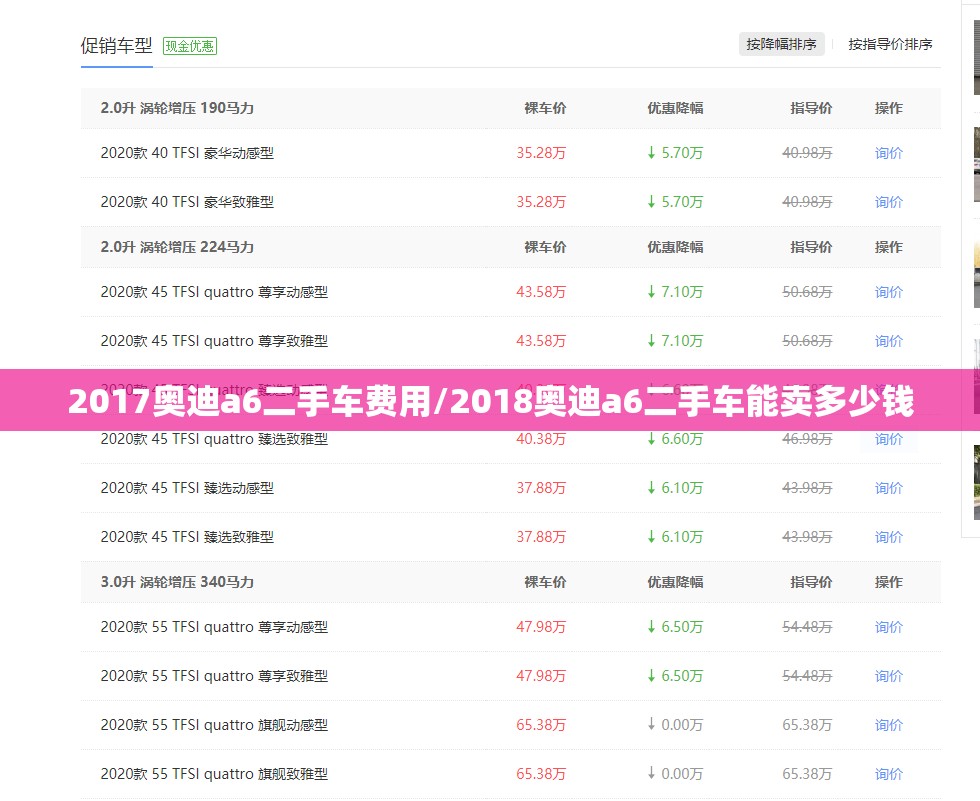Click 5.70万 discount of 豪华致雅型
The image size is (980, 801).
[x=675, y=202]
